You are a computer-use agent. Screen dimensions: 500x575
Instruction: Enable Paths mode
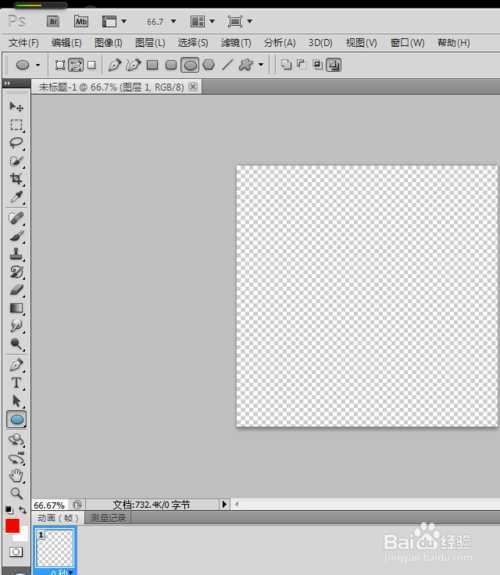76,65
